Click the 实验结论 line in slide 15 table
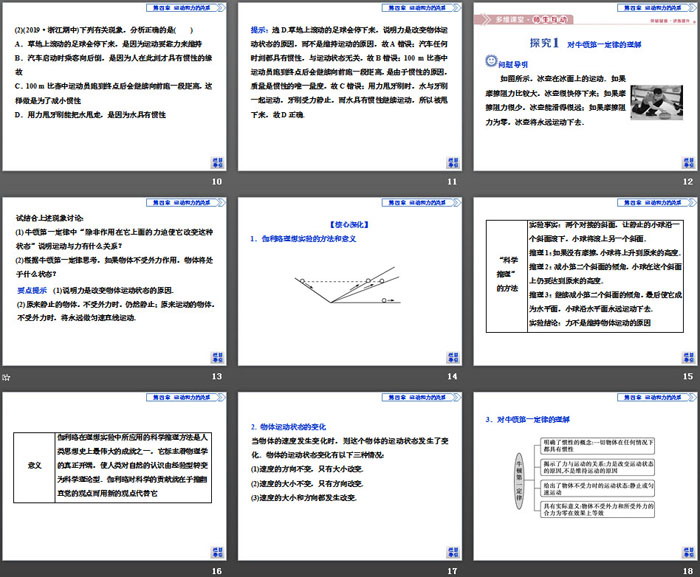700x577 pixels. pyautogui.click(x=590, y=323)
